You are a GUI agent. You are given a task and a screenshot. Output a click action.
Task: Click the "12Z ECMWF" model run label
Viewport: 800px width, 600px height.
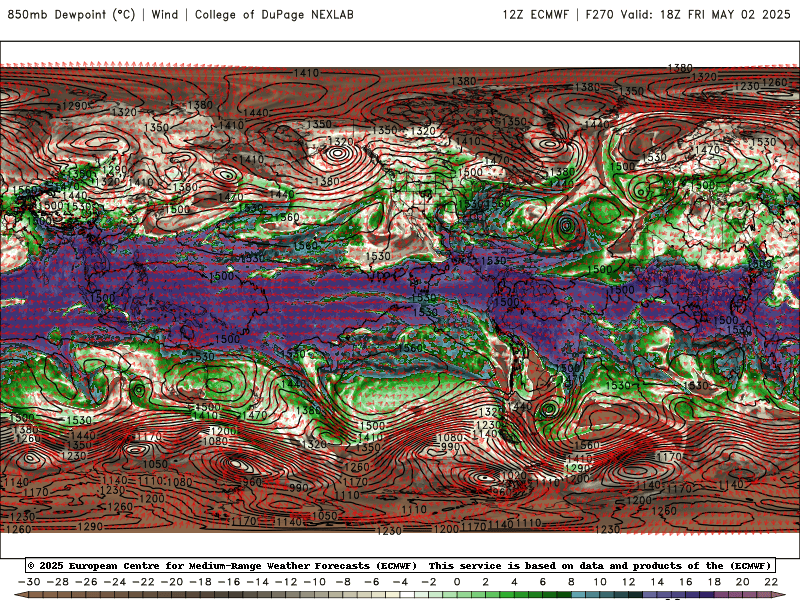[535, 14]
